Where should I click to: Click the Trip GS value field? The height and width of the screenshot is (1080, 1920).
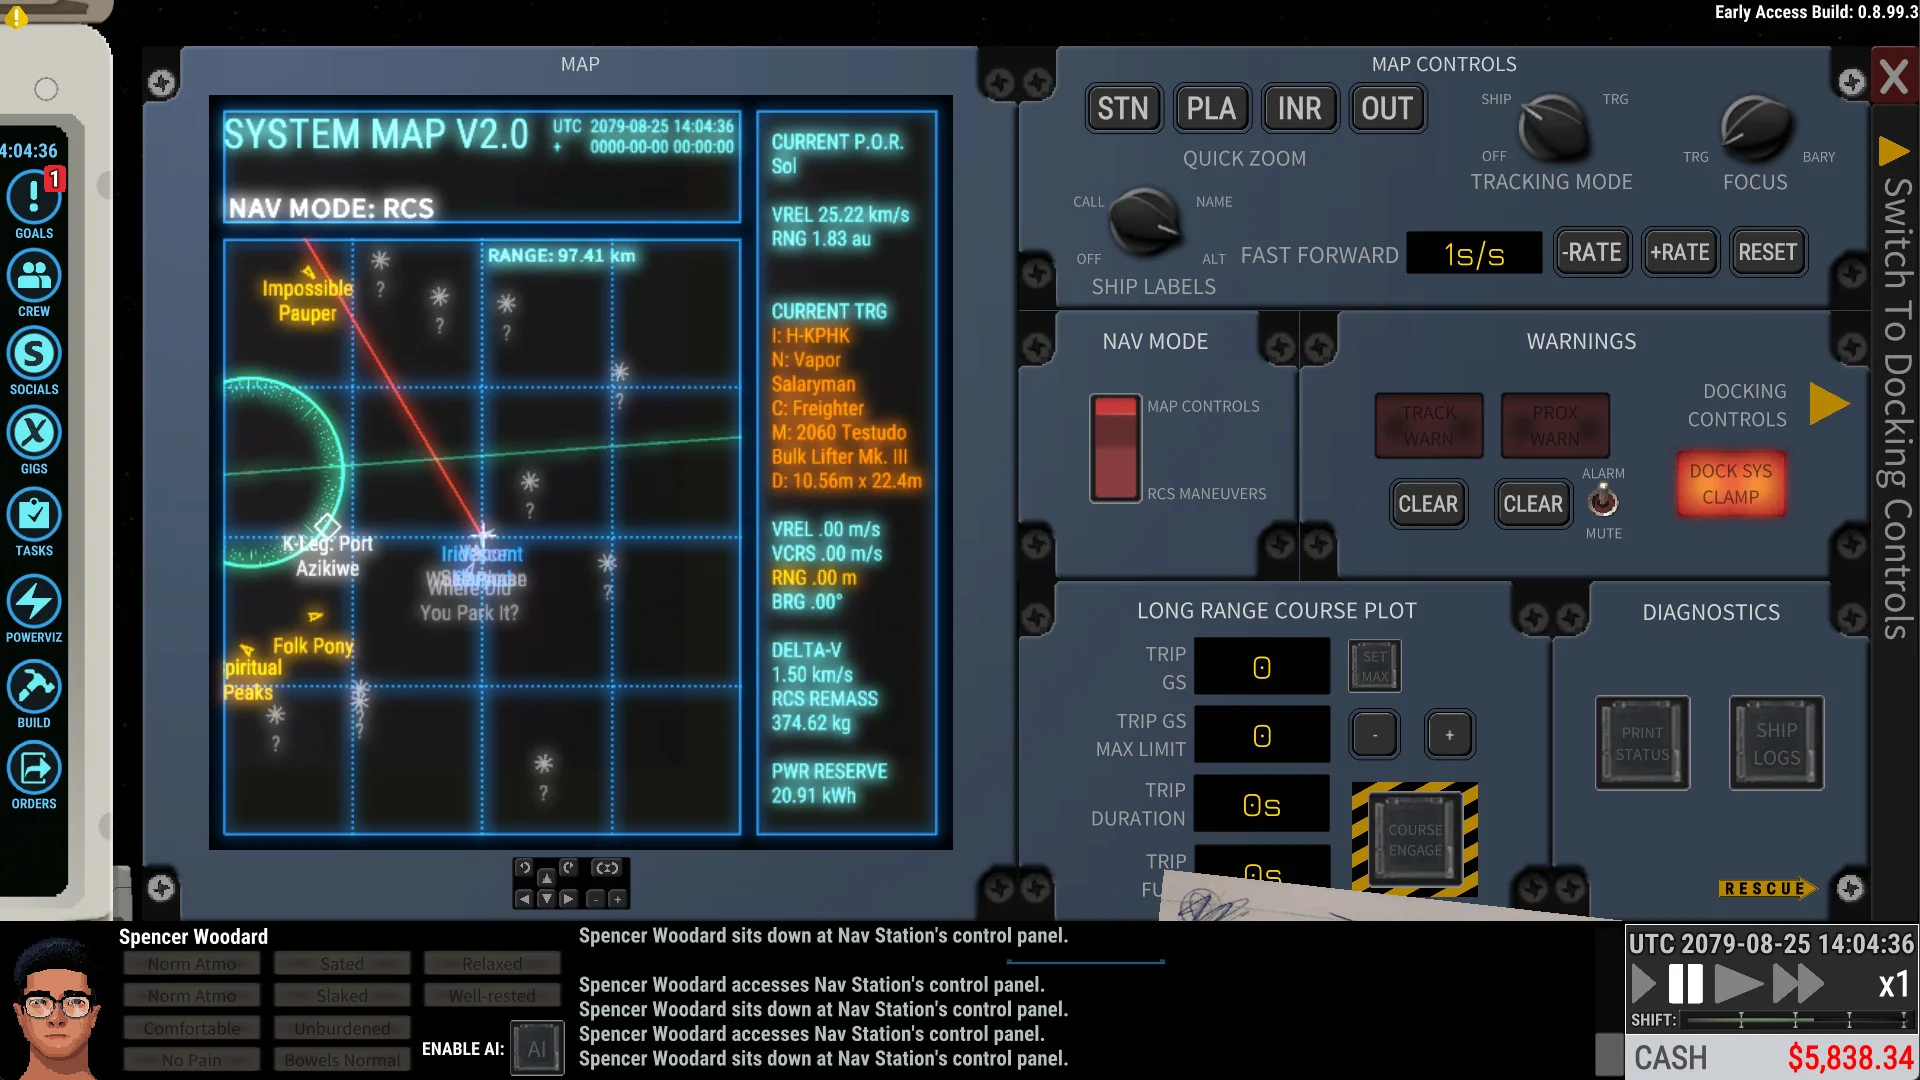(x=1262, y=667)
